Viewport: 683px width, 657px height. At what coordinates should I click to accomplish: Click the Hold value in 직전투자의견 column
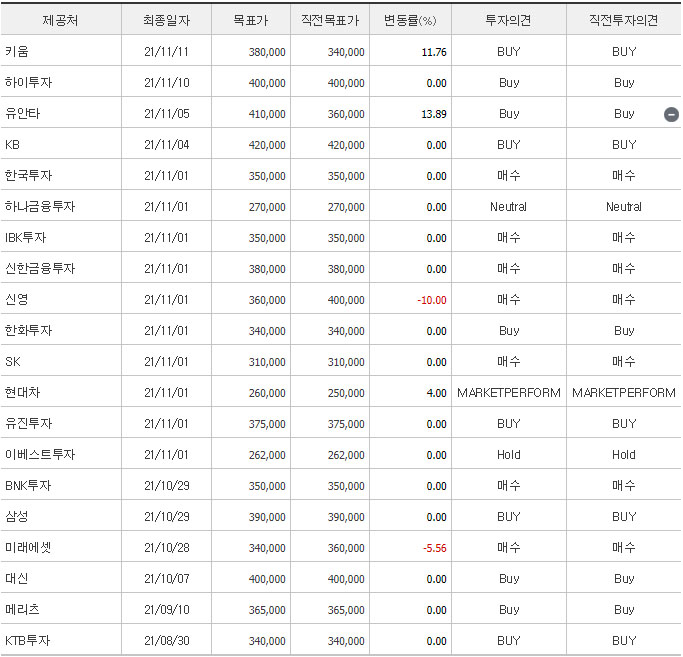tap(624, 454)
